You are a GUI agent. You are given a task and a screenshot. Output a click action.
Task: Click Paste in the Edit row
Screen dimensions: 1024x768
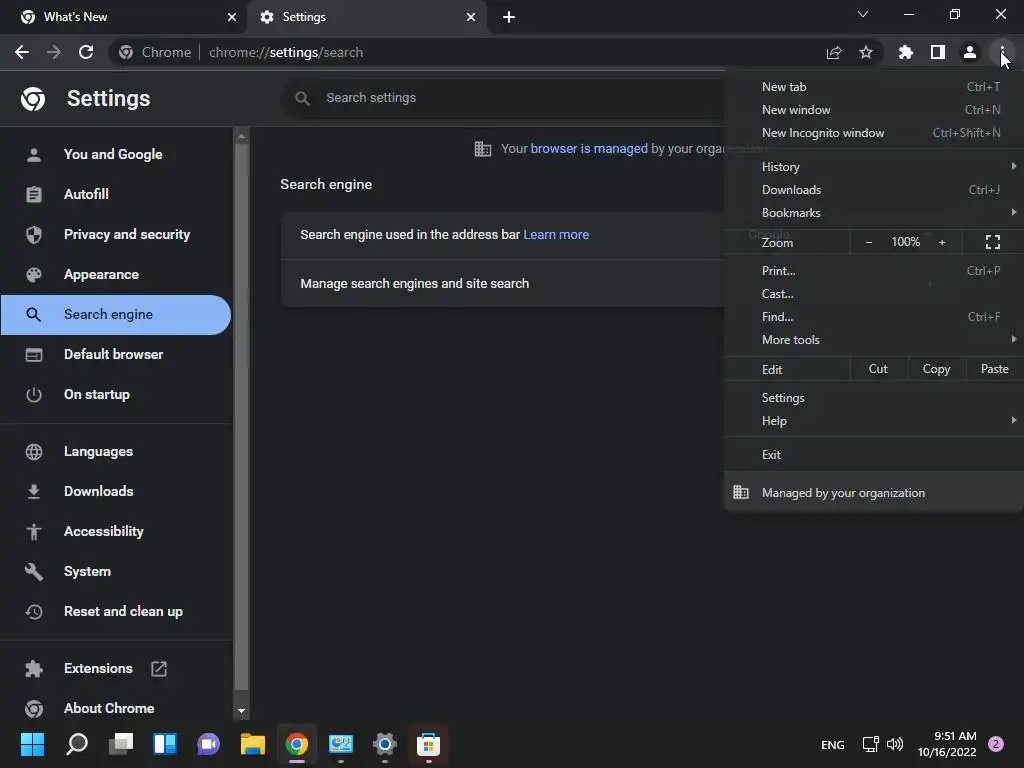pos(995,369)
